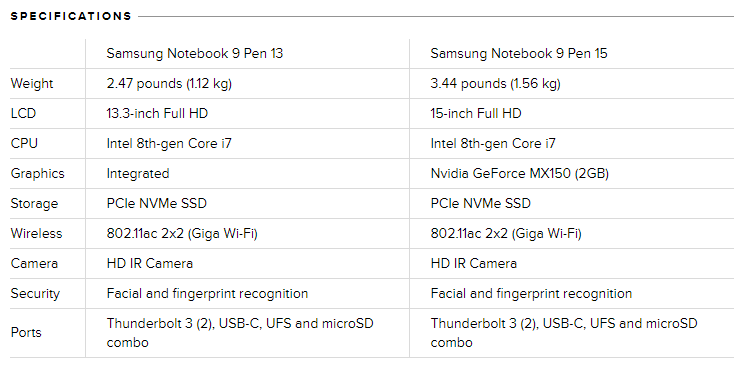Image resolution: width=739 pixels, height=366 pixels.
Task: Click the Graphics row label
Action: [37, 174]
